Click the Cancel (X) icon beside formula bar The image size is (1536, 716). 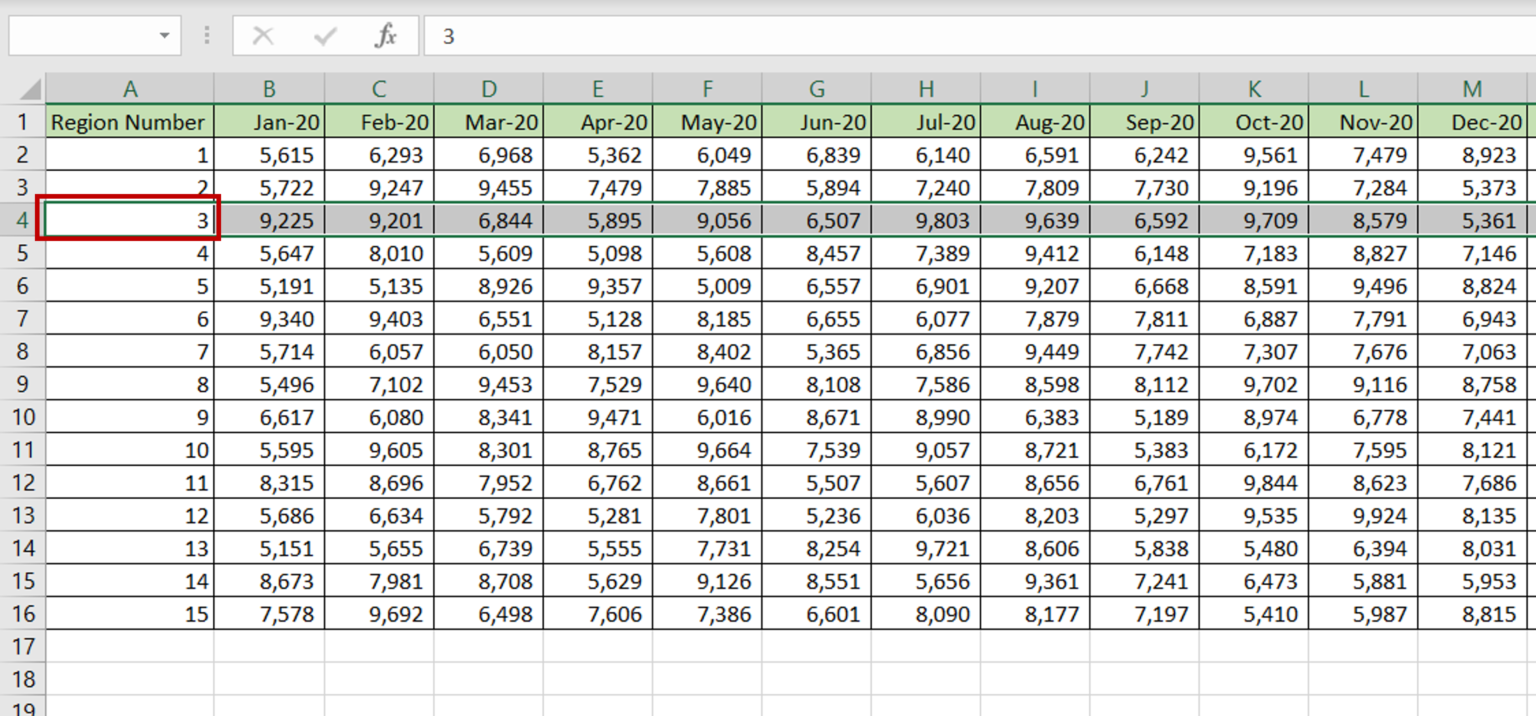(x=263, y=35)
